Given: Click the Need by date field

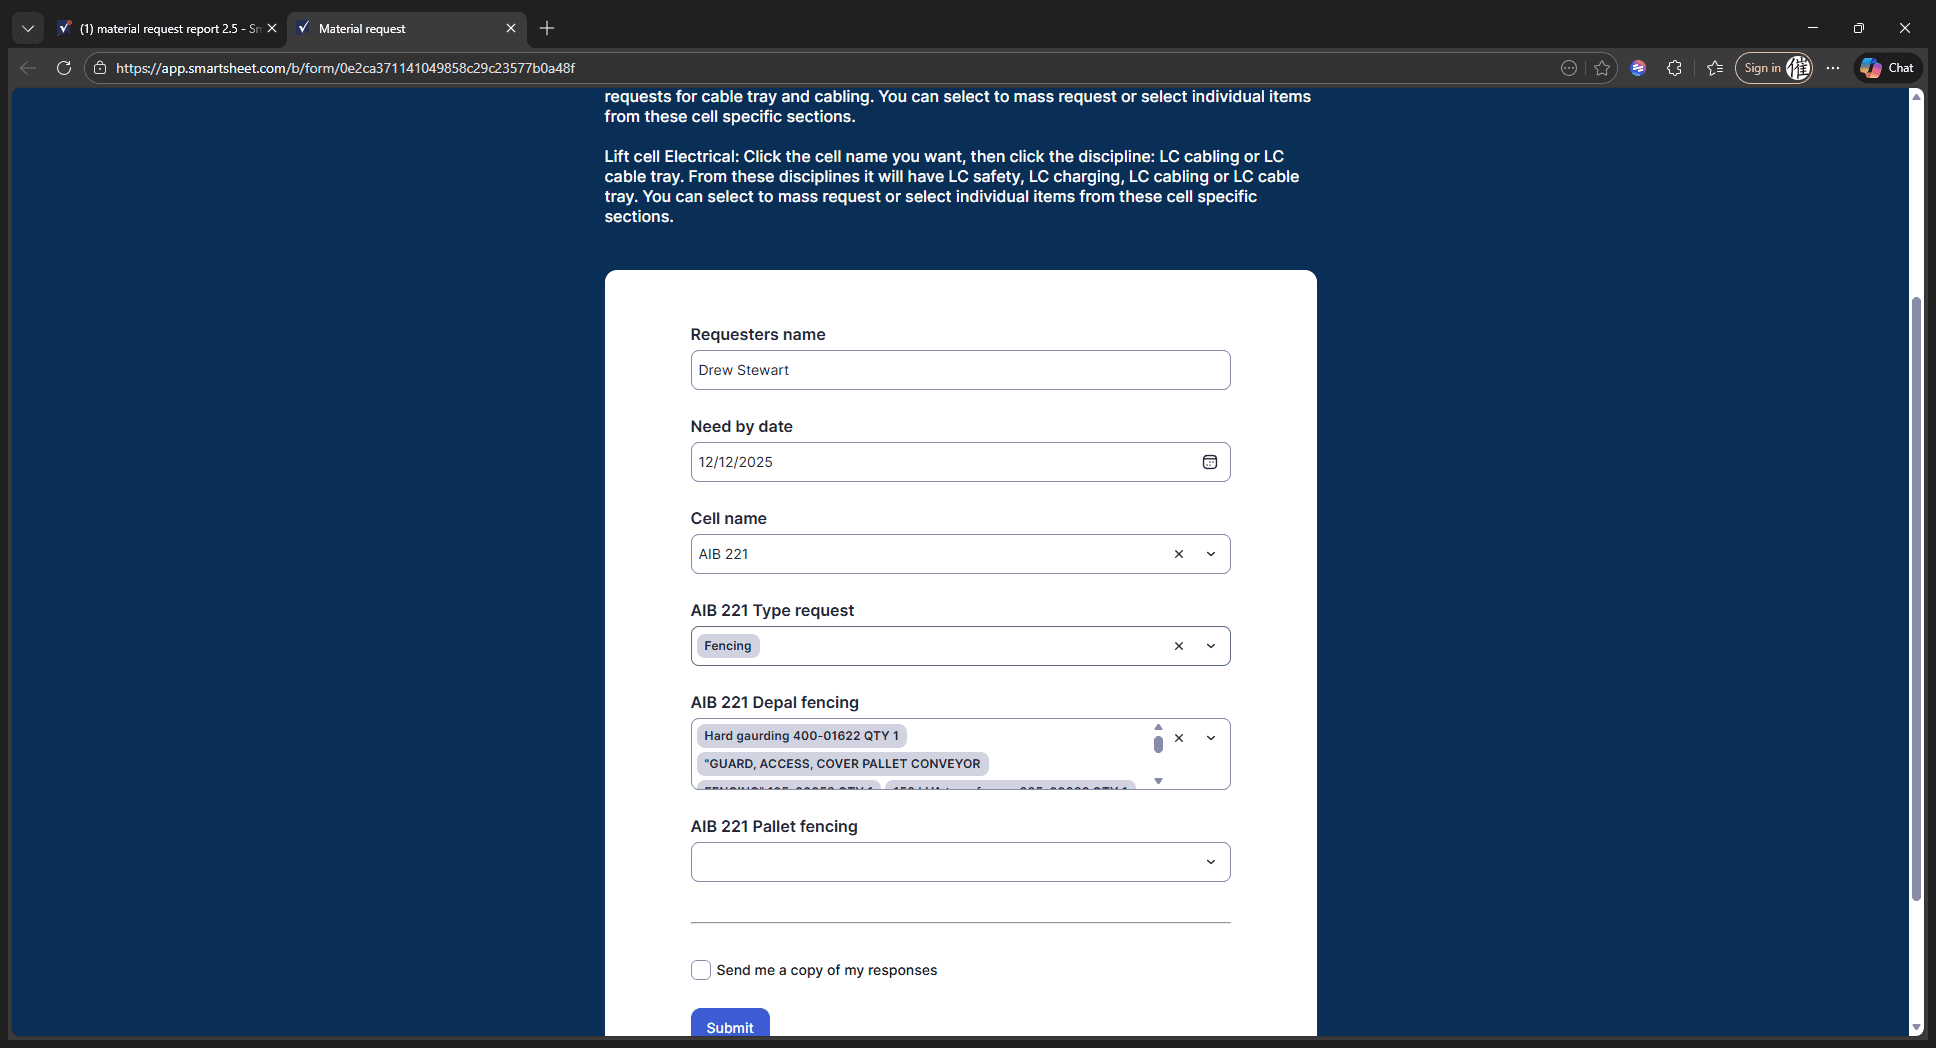Looking at the screenshot, I should coord(960,462).
